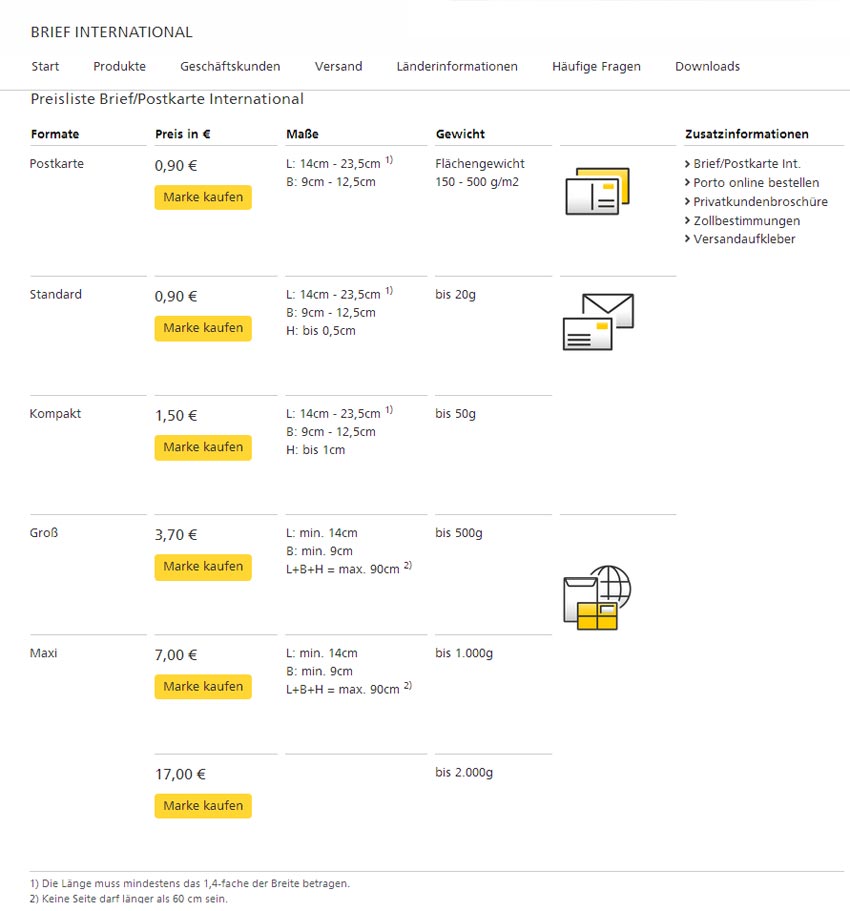
Task: Select the Standard format label
Action: click(x=56, y=295)
